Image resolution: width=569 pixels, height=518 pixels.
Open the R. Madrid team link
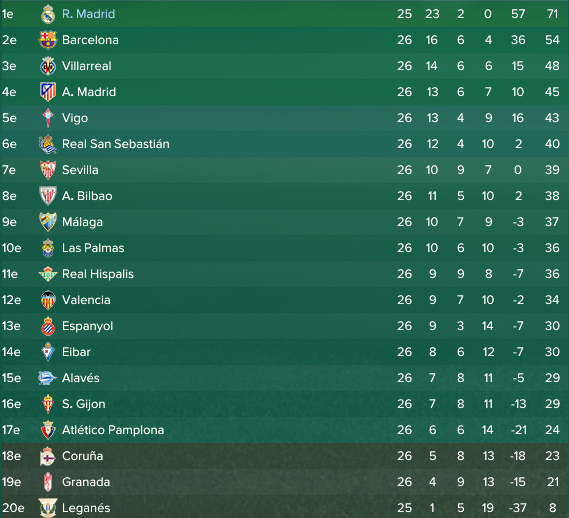89,14
